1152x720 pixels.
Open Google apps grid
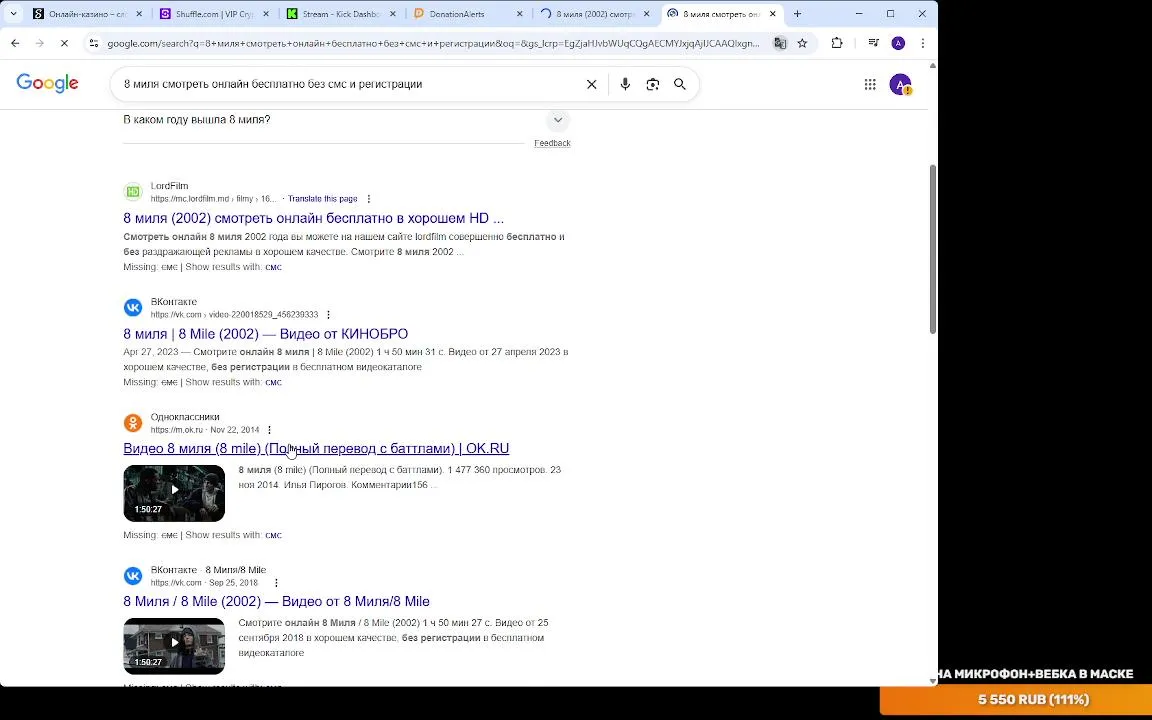point(870,84)
